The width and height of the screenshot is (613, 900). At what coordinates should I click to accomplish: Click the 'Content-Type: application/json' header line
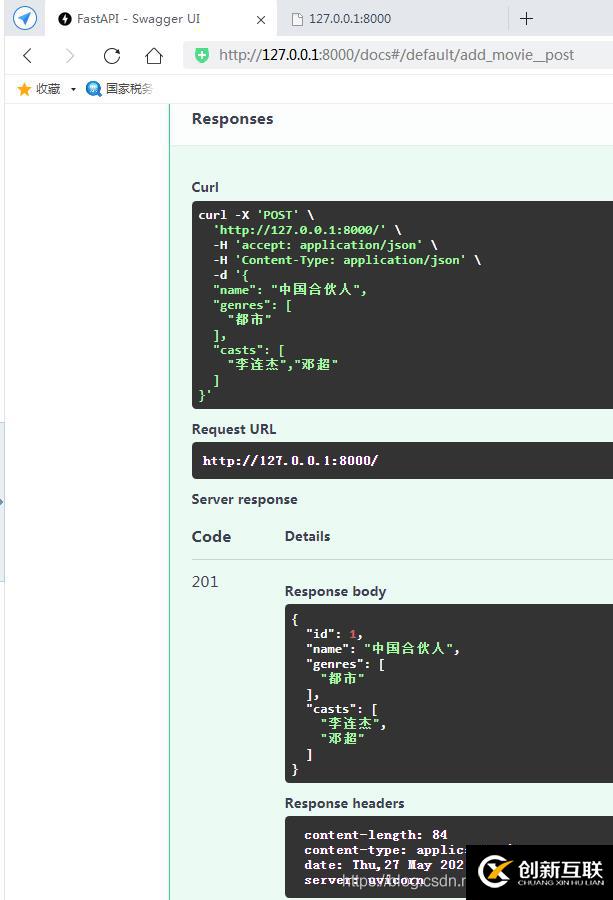pyautogui.click(x=347, y=260)
